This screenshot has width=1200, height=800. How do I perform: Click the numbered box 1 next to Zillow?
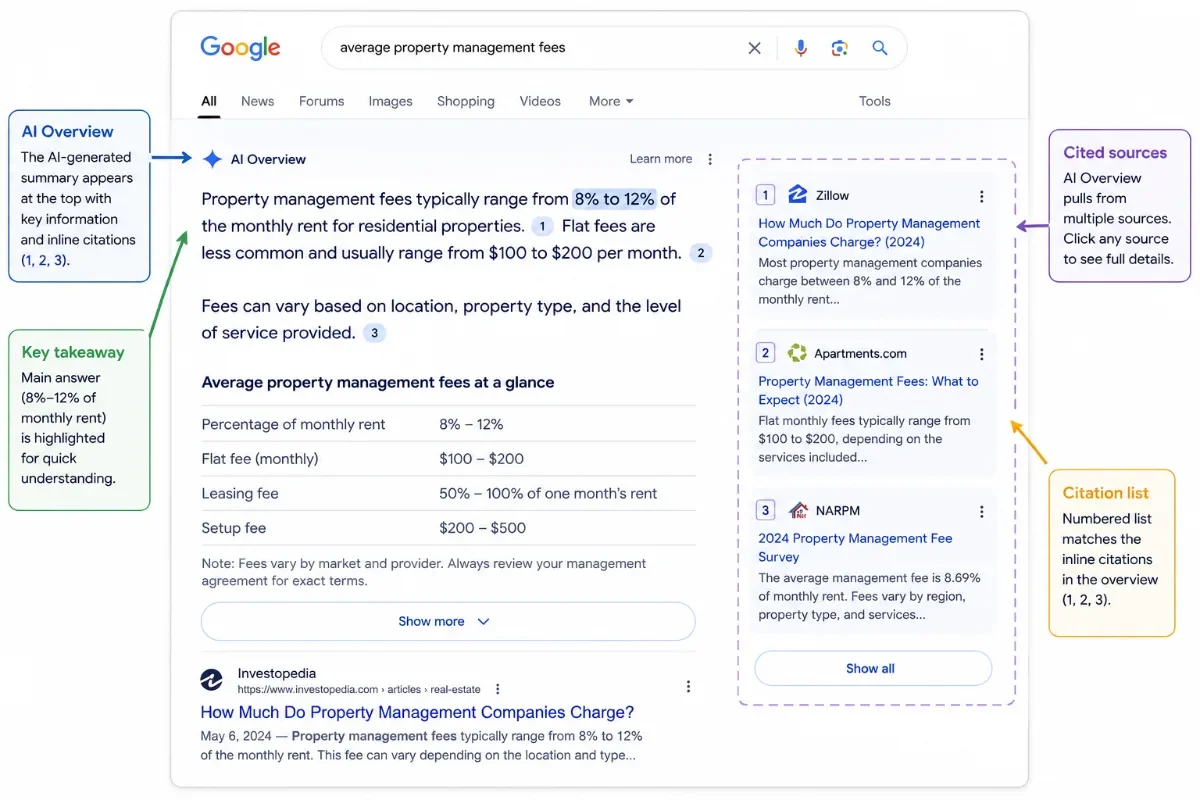[766, 195]
